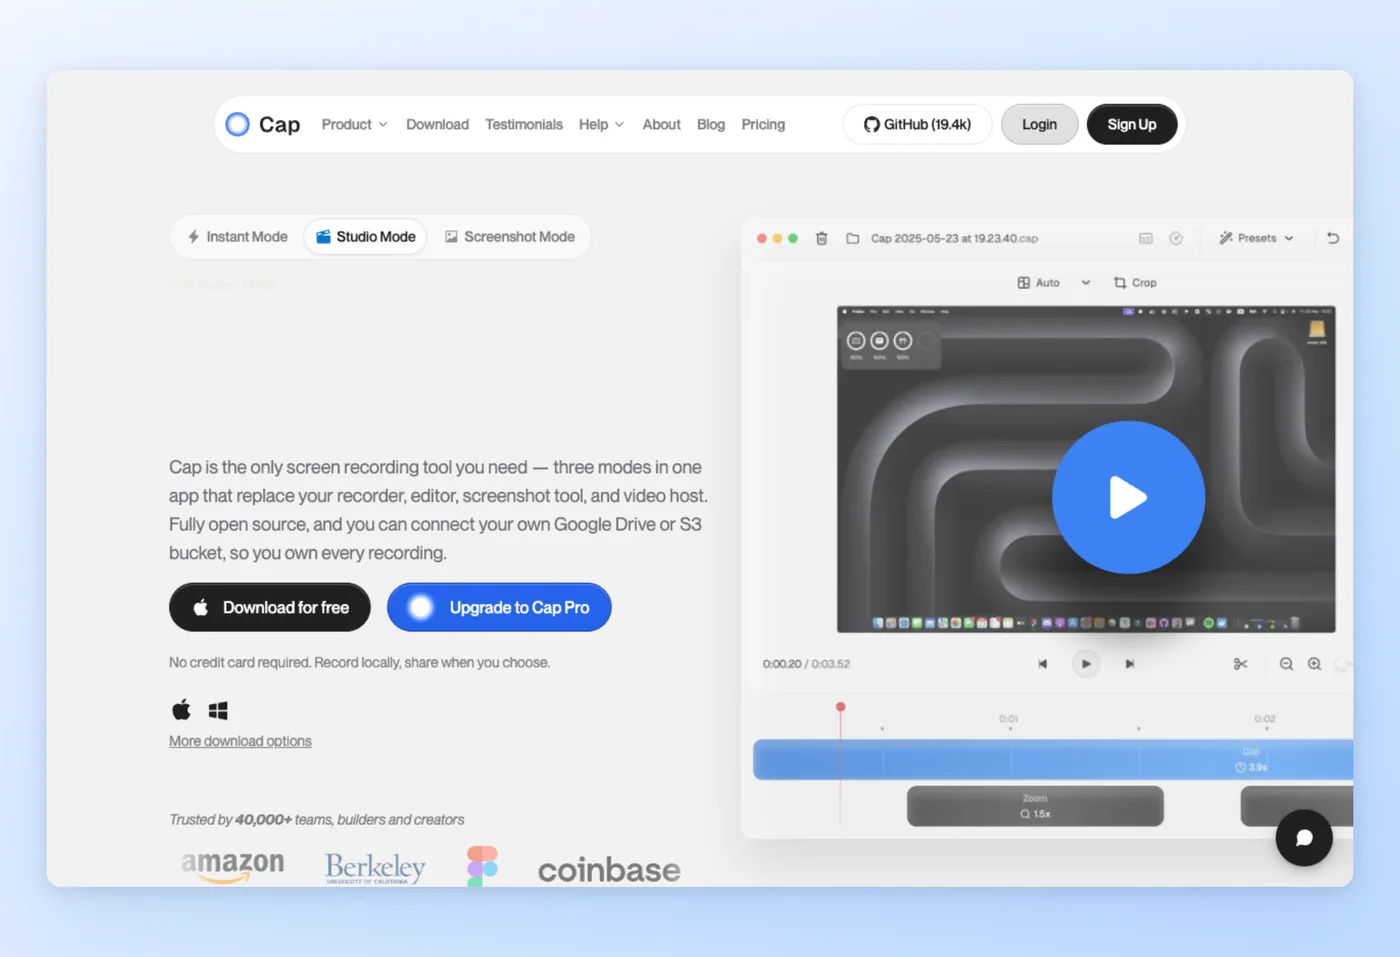Screen dimensions: 1400x957
Task: Expand the Help dropdown menu
Action: click(x=601, y=124)
